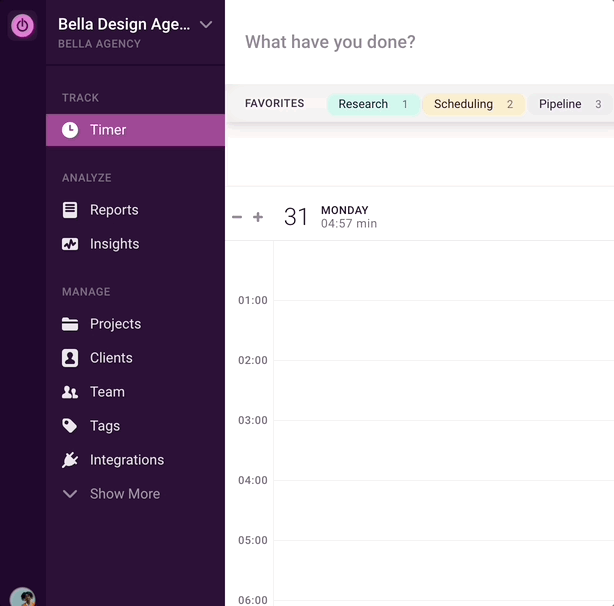Viewport: 614px width, 606px height.
Task: Open the user profile avatar
Action: click(x=22, y=597)
